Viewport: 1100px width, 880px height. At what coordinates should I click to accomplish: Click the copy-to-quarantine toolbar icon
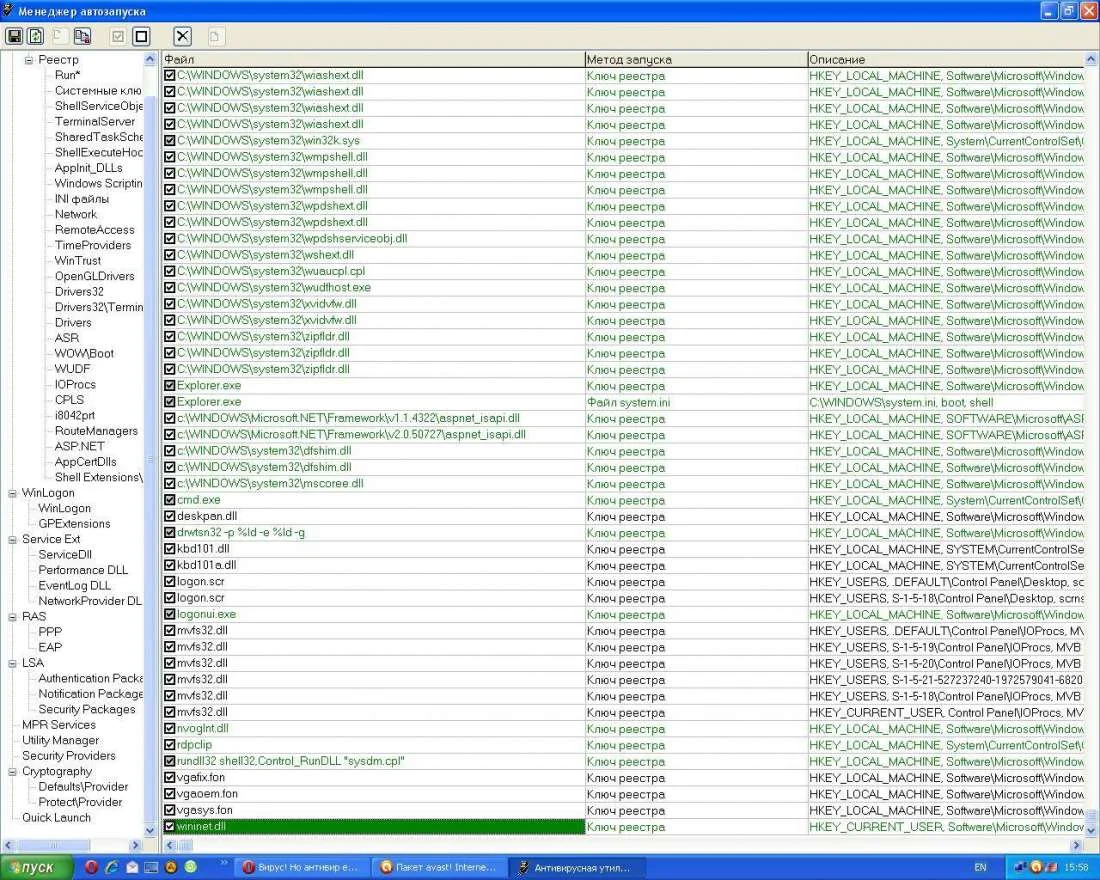[x=82, y=36]
